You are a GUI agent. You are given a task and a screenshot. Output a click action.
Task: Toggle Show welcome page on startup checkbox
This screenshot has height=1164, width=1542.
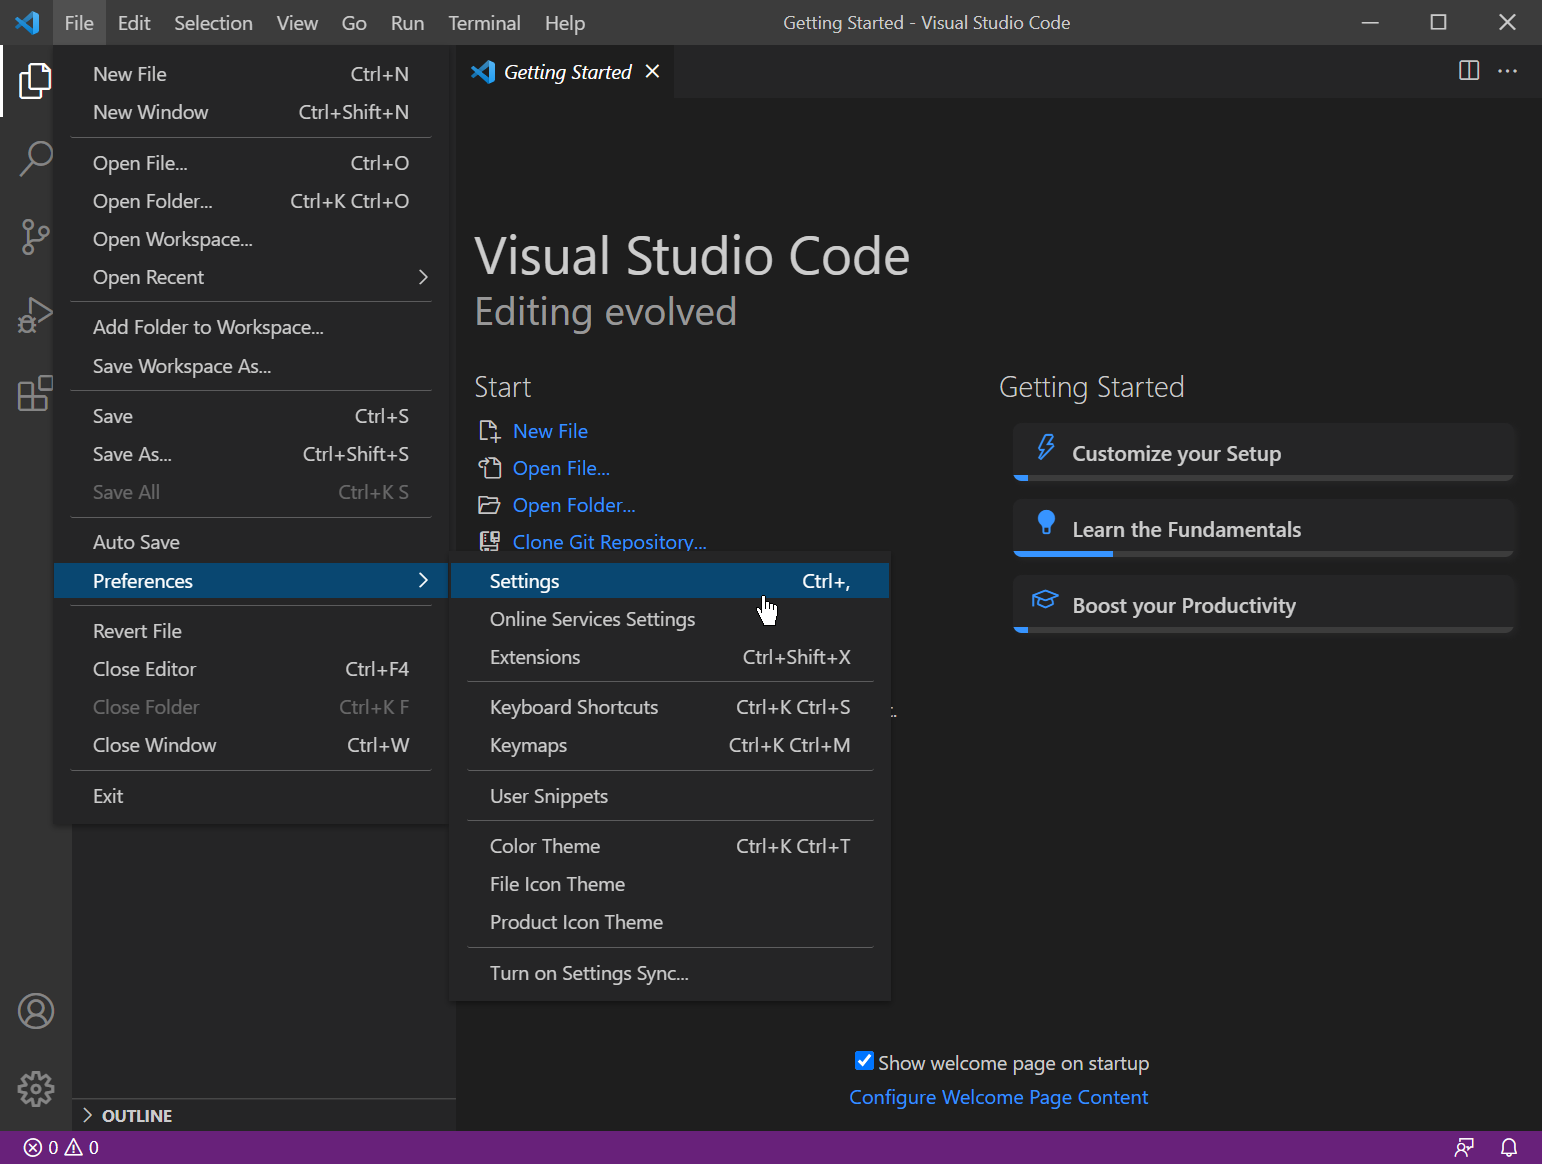[x=865, y=1061]
